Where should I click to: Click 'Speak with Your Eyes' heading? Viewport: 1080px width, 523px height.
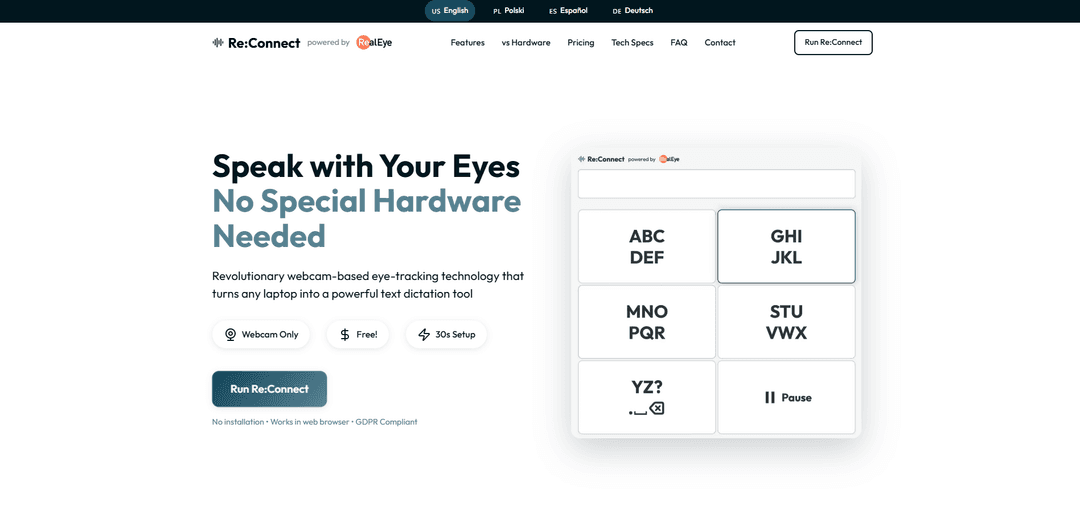point(366,166)
